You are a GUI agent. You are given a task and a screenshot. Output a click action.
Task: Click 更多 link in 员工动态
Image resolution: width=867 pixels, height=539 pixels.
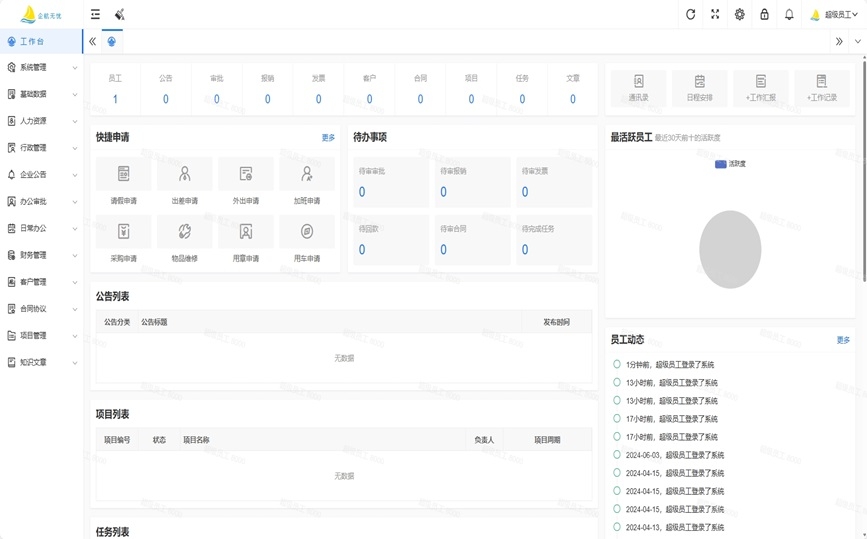pyautogui.click(x=843, y=340)
